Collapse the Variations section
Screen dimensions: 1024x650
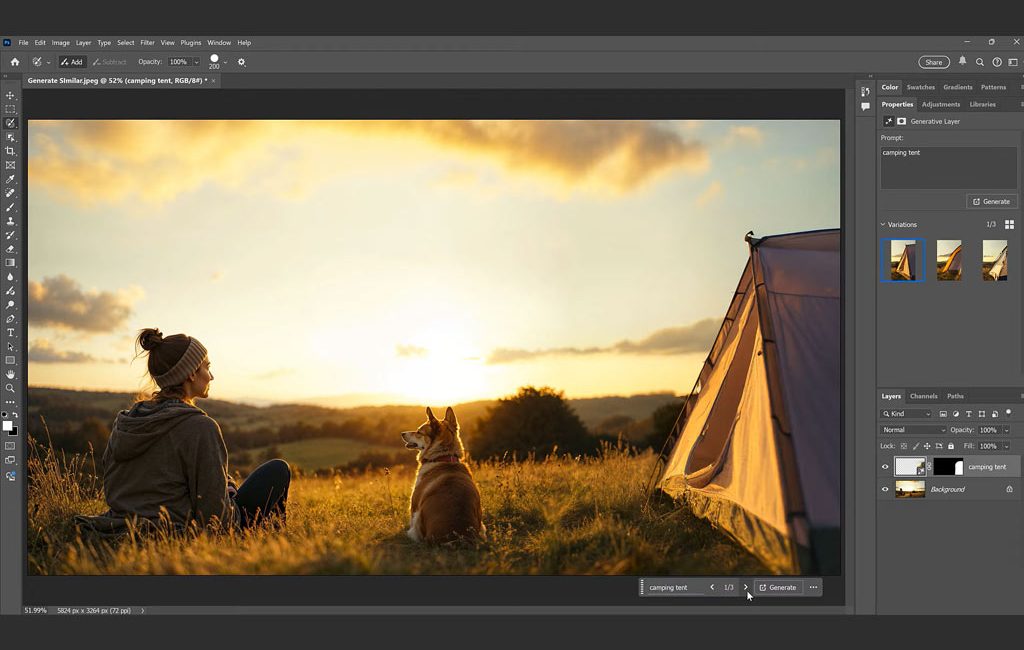[883, 225]
